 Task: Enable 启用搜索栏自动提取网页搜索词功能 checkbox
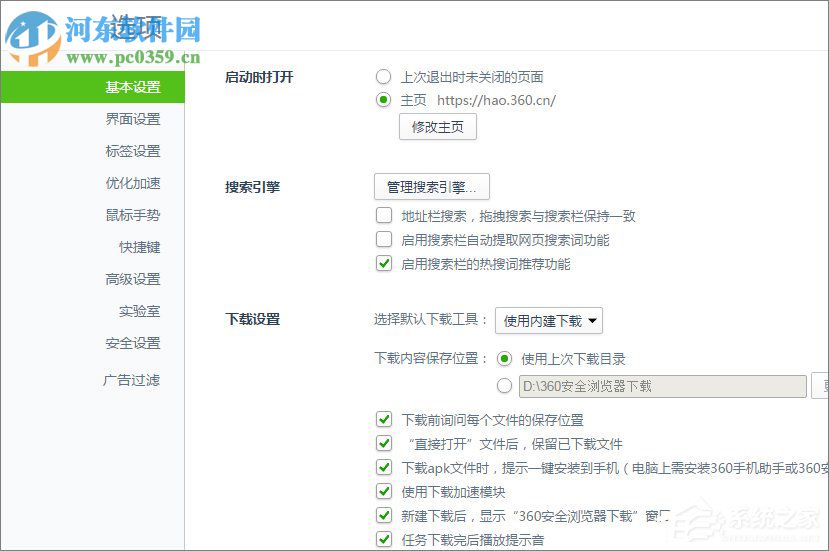coord(384,239)
